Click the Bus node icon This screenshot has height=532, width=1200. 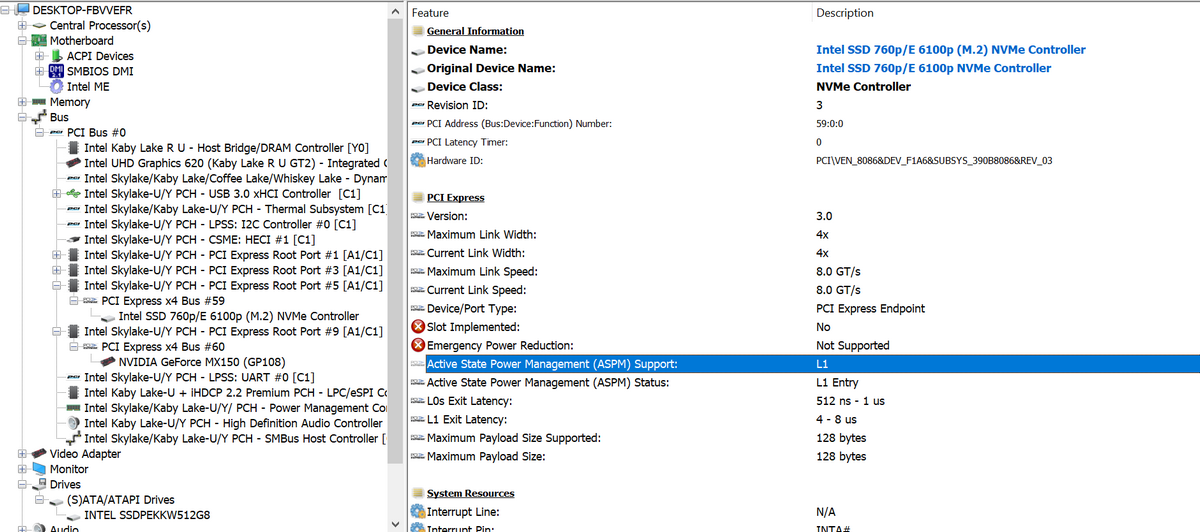39,117
